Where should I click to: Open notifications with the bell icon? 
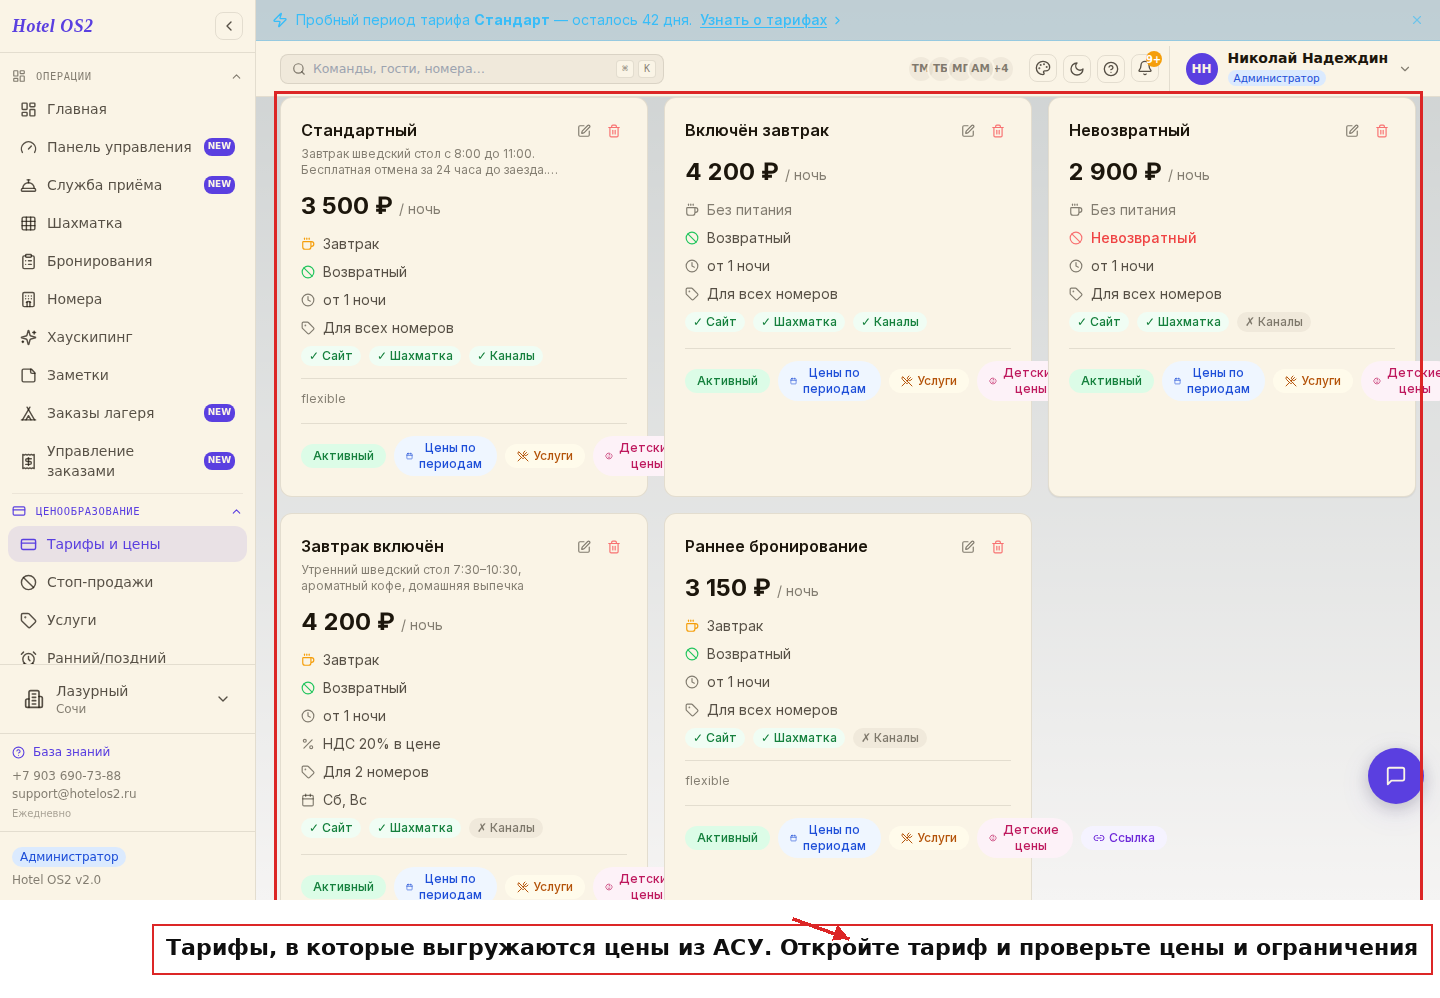pos(1145,69)
